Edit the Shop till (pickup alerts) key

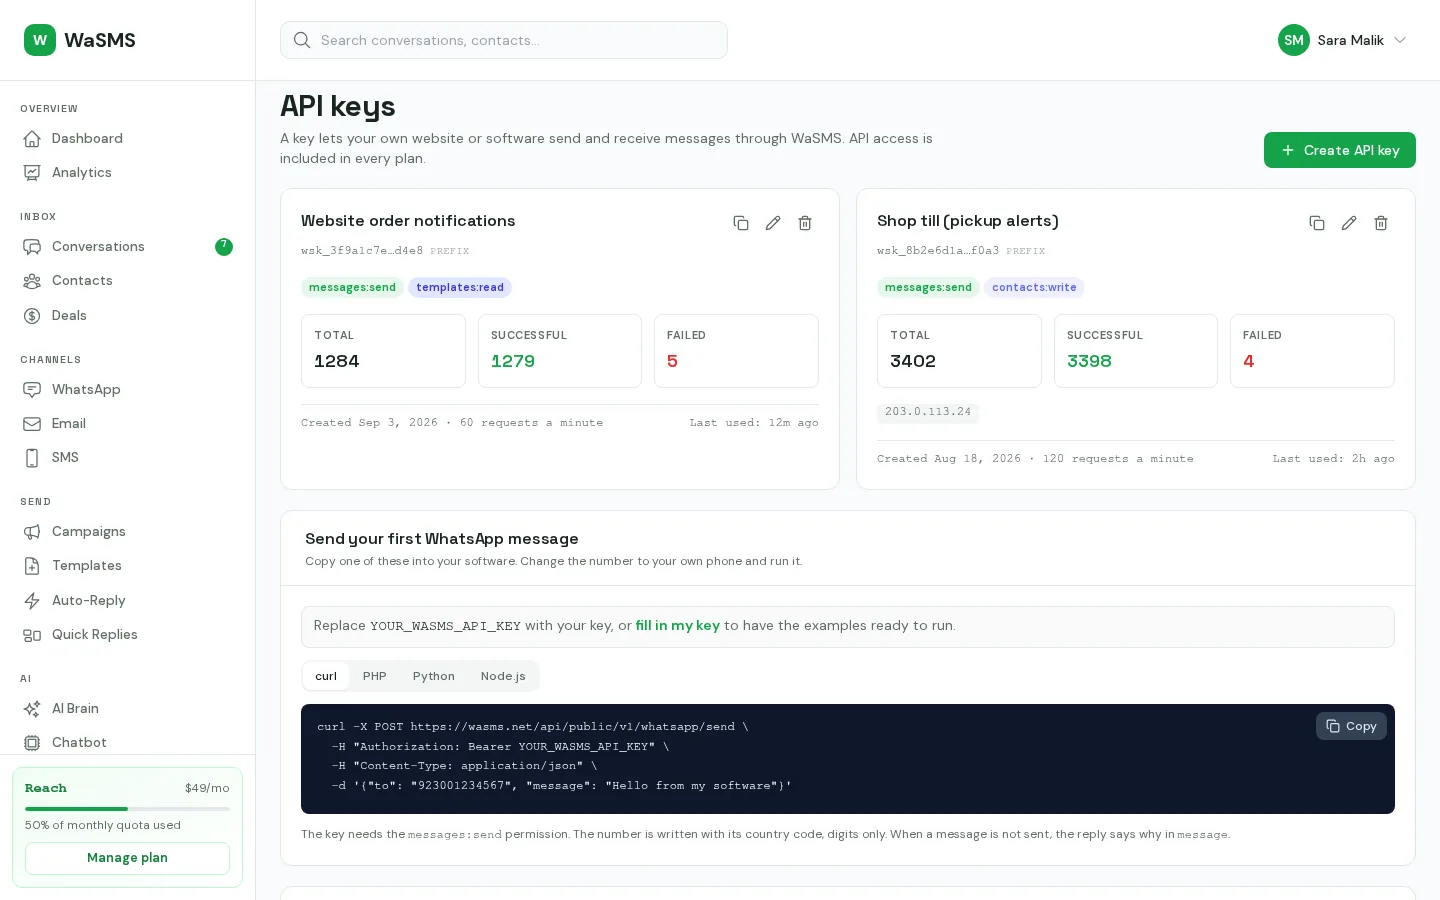1349,223
